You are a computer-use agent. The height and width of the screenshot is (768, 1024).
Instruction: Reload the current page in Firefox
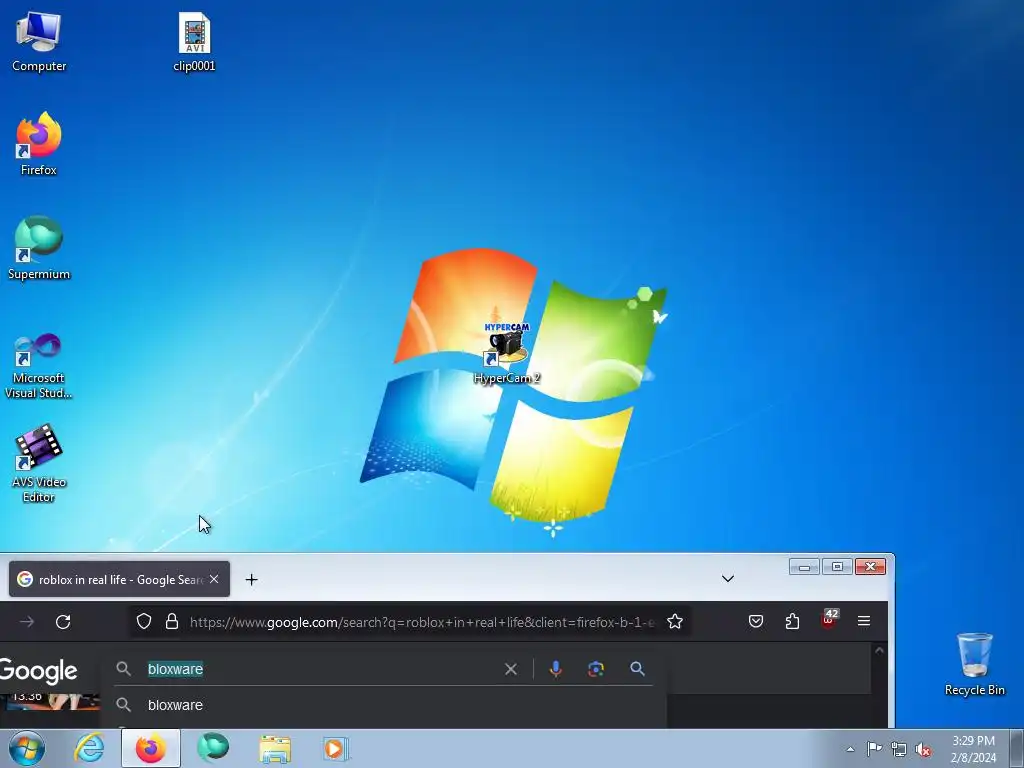click(x=63, y=622)
